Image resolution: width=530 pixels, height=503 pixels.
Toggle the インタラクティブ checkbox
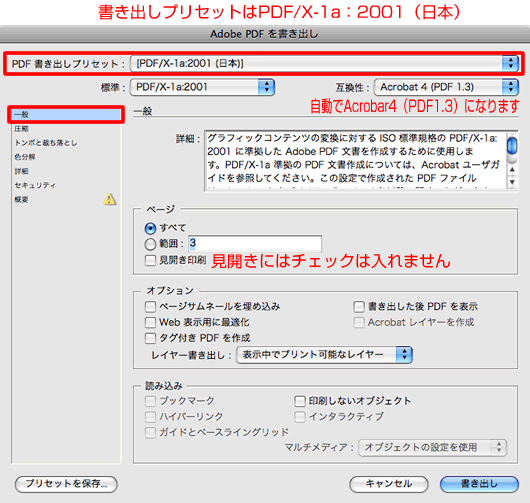pos(300,417)
